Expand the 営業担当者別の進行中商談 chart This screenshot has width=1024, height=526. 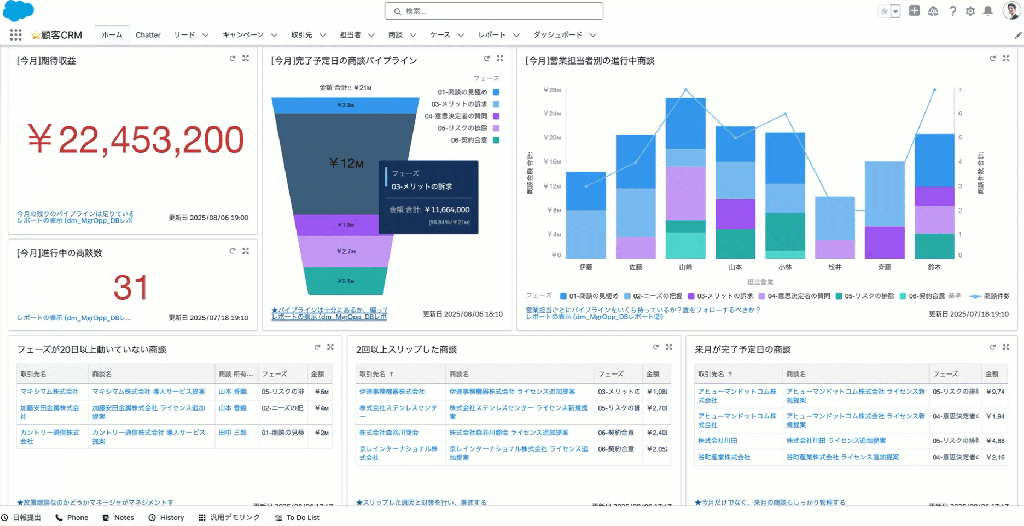[x=1008, y=59]
